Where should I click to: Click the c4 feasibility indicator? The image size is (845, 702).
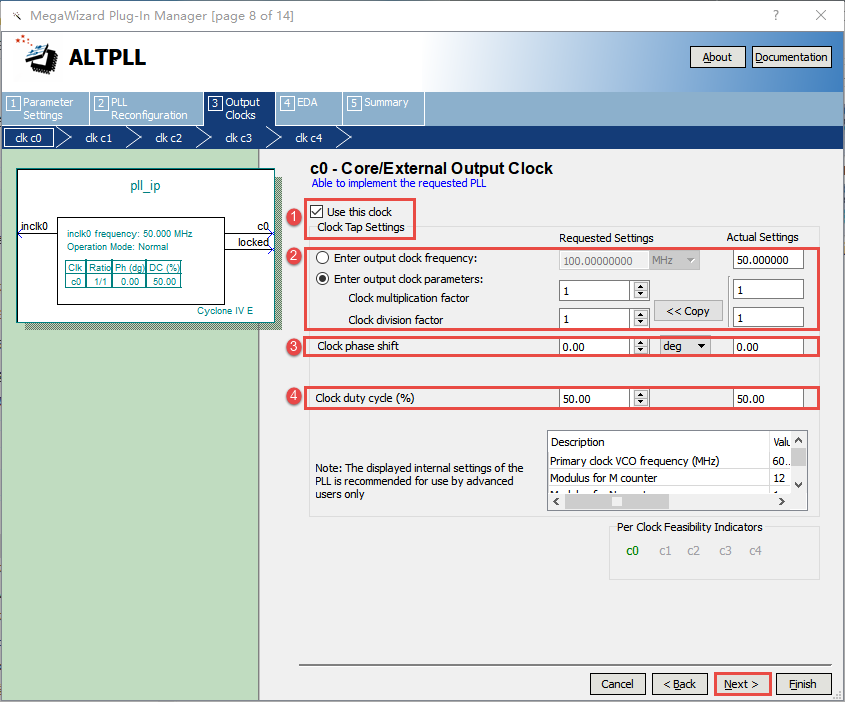tap(755, 551)
